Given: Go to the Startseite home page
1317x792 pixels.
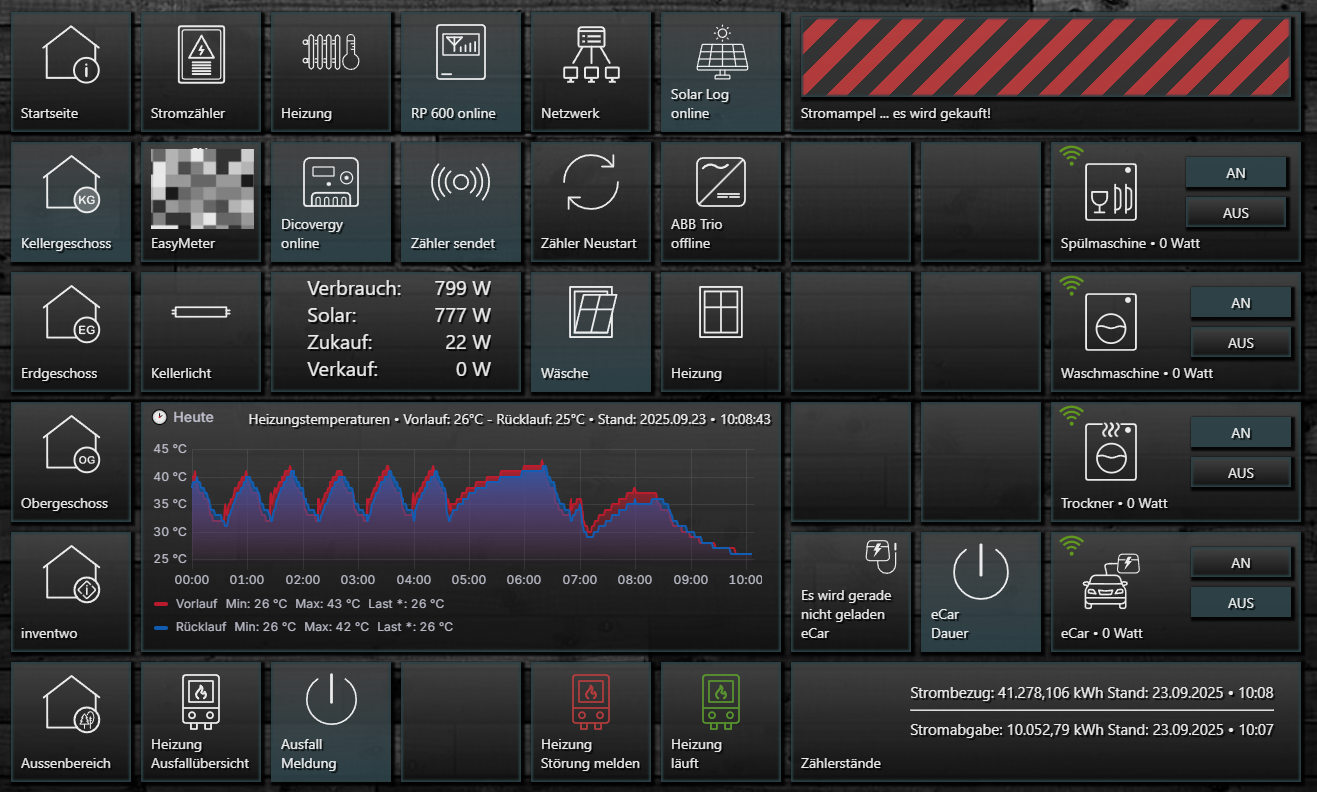Looking at the screenshot, I should coord(71,71).
